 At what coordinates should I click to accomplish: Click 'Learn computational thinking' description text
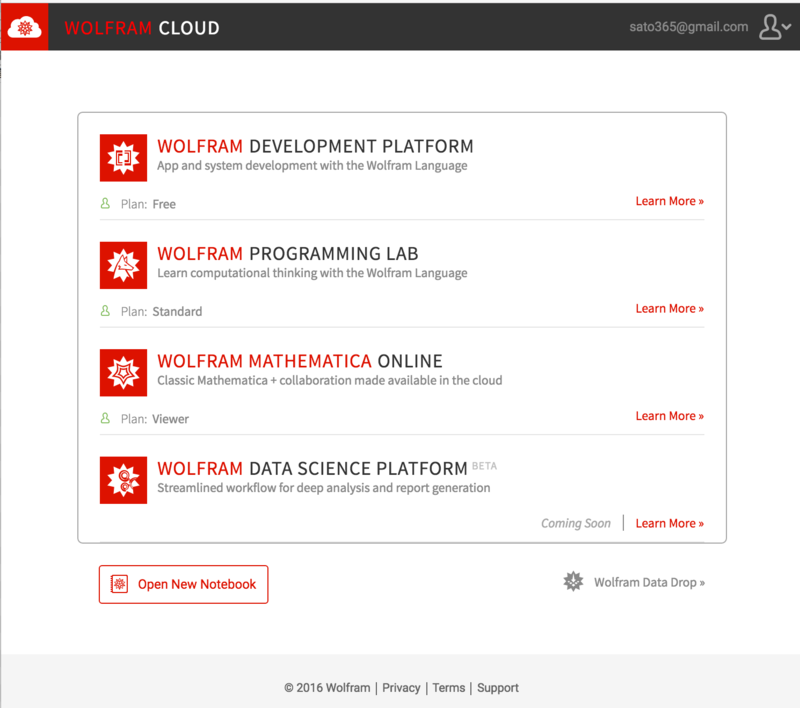[x=312, y=273]
